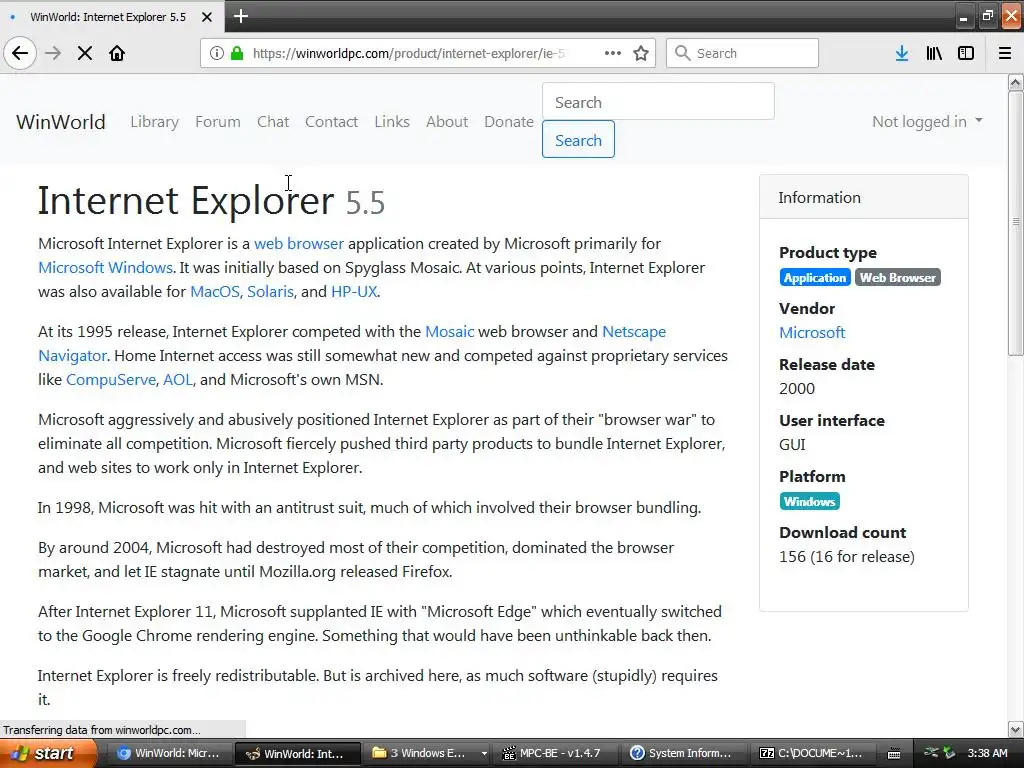Open the Firefox hamburger menu

click(1005, 53)
